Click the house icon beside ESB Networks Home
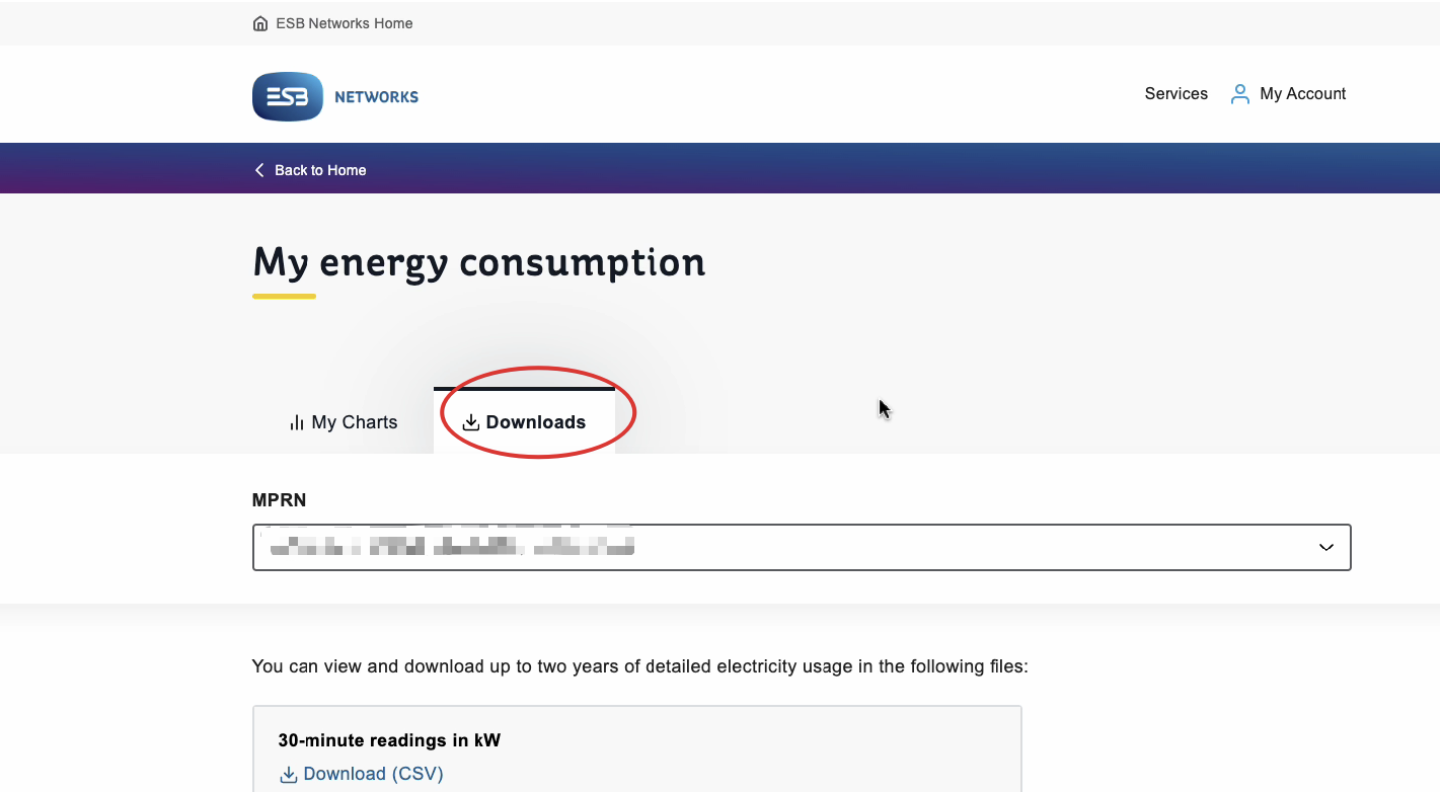 (x=260, y=23)
